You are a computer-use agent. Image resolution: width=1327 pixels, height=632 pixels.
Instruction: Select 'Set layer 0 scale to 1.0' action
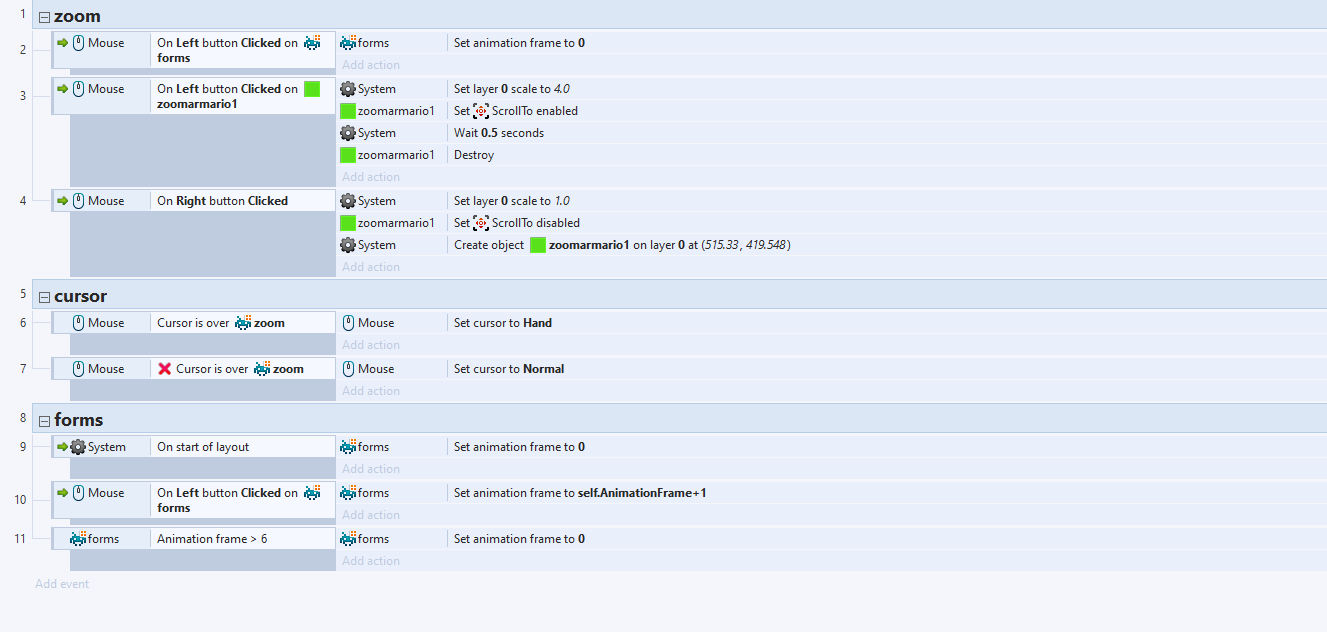511,201
